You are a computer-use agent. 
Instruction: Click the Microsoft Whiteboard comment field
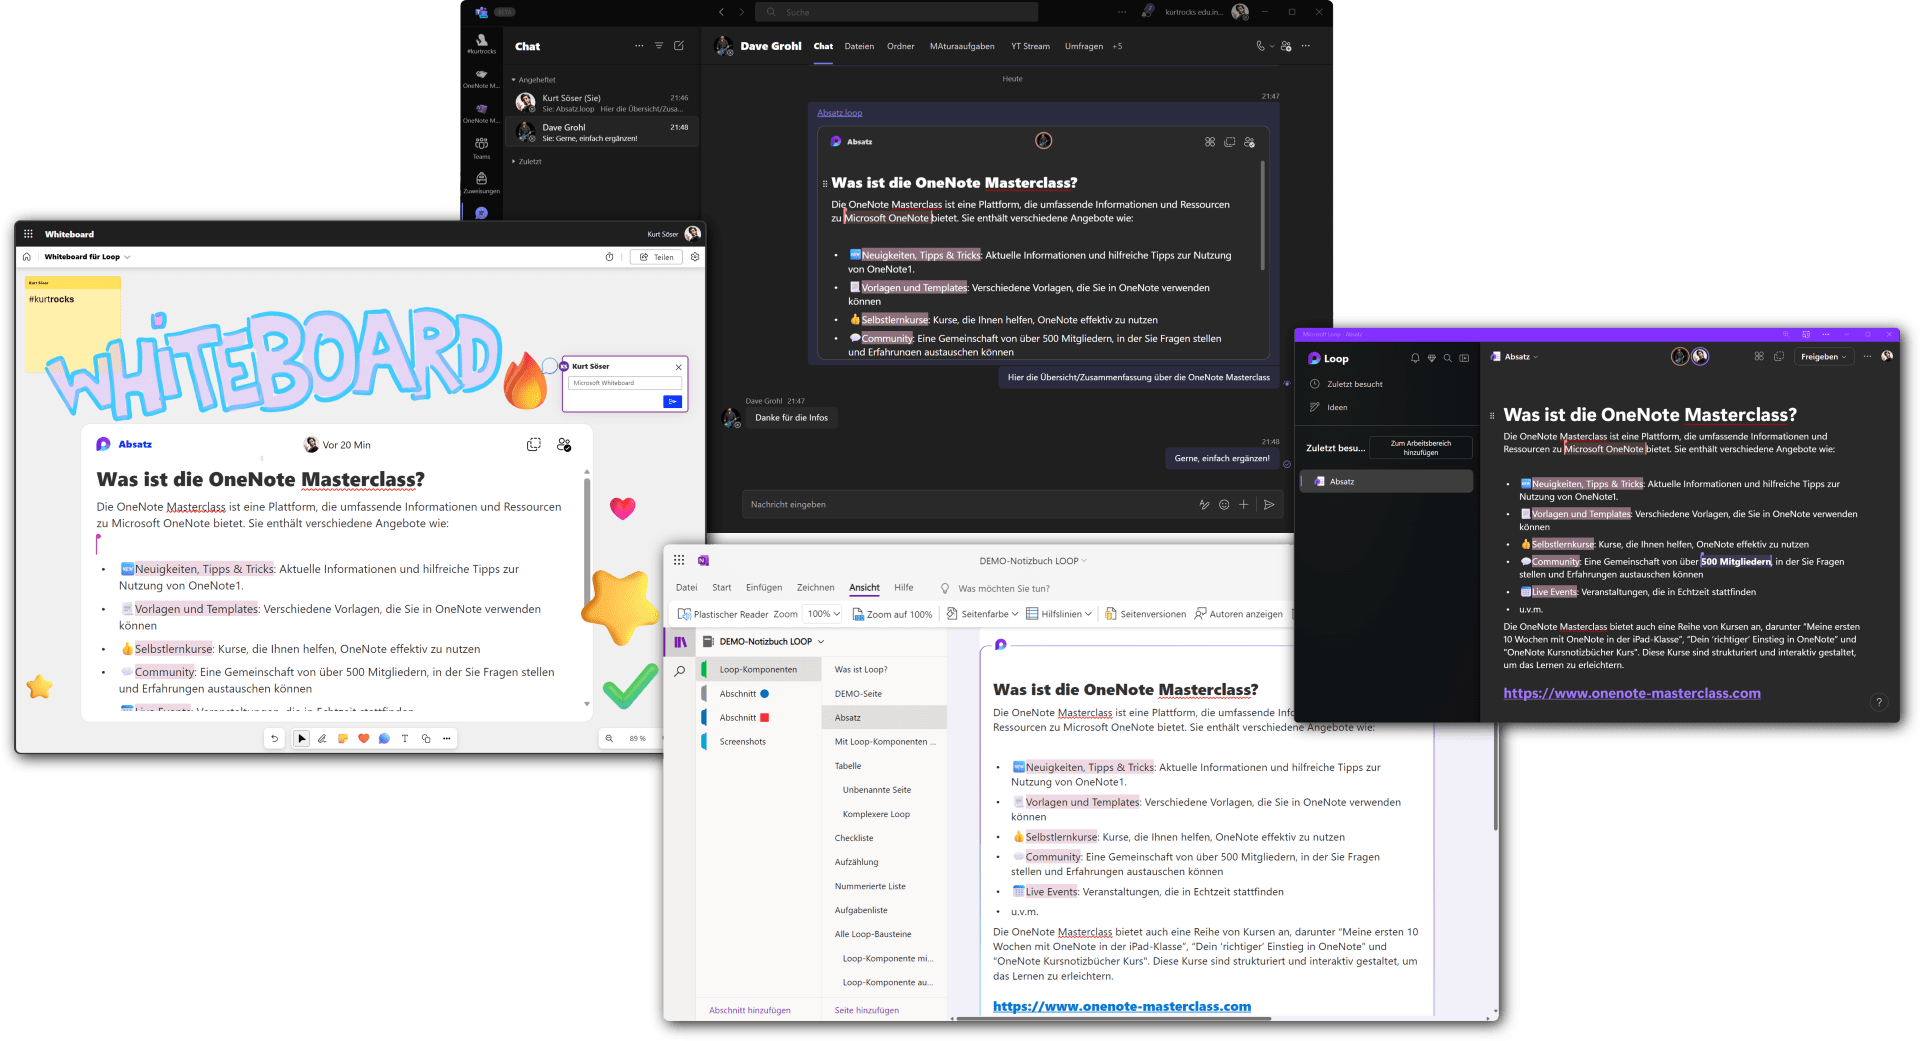(x=625, y=383)
